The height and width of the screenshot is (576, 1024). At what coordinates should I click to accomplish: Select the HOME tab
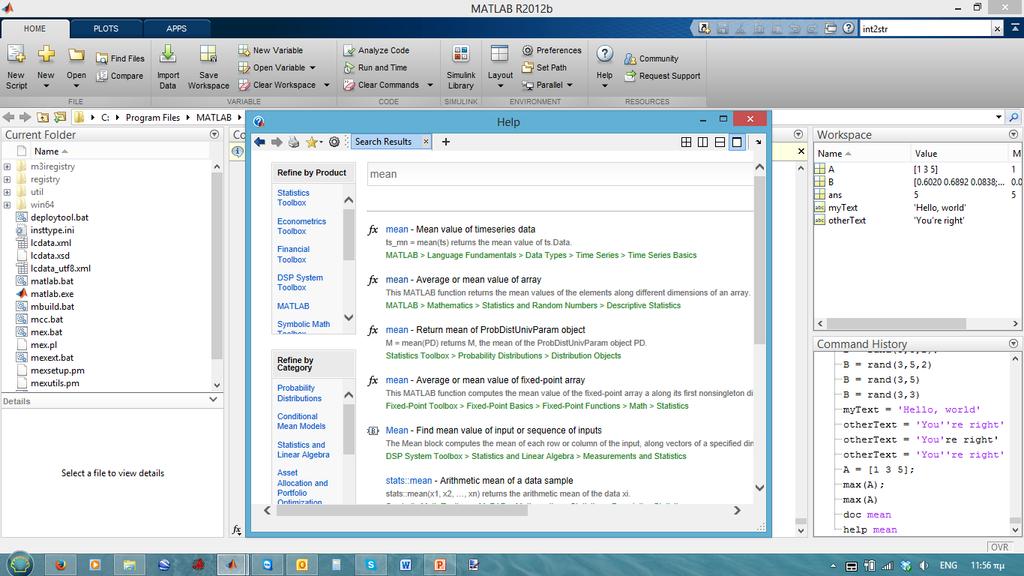[35, 29]
